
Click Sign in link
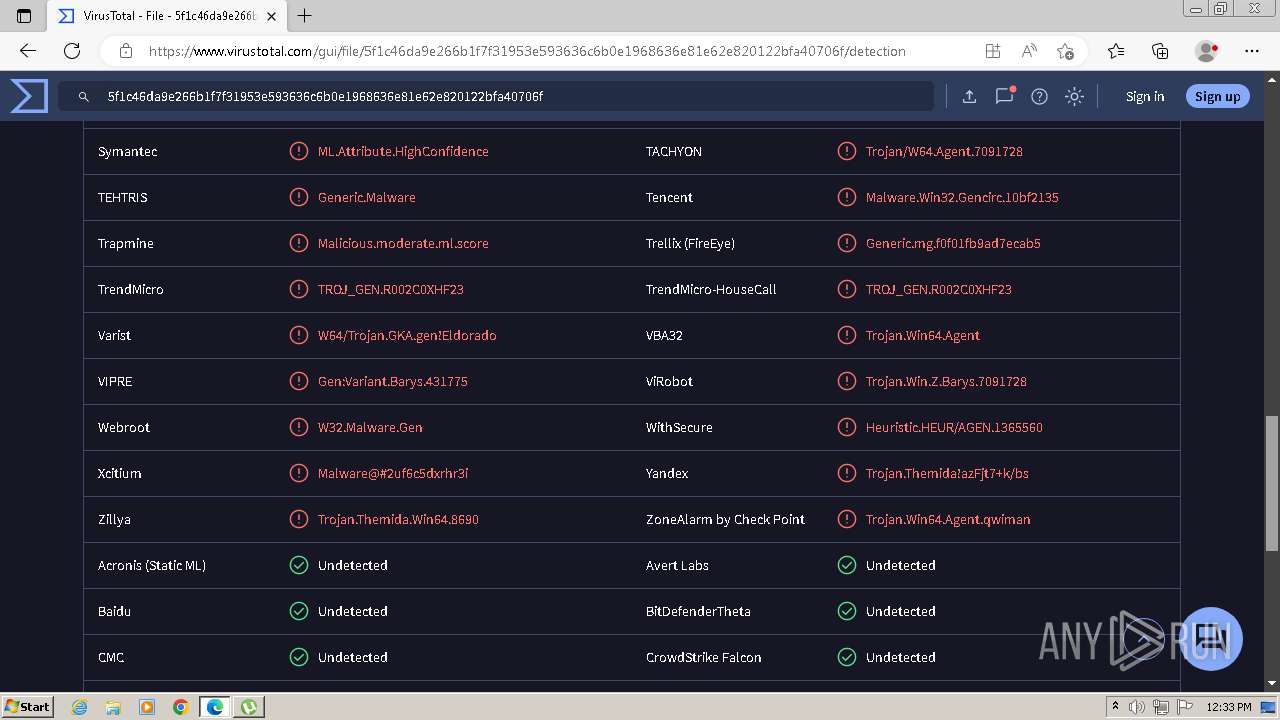pos(1145,97)
